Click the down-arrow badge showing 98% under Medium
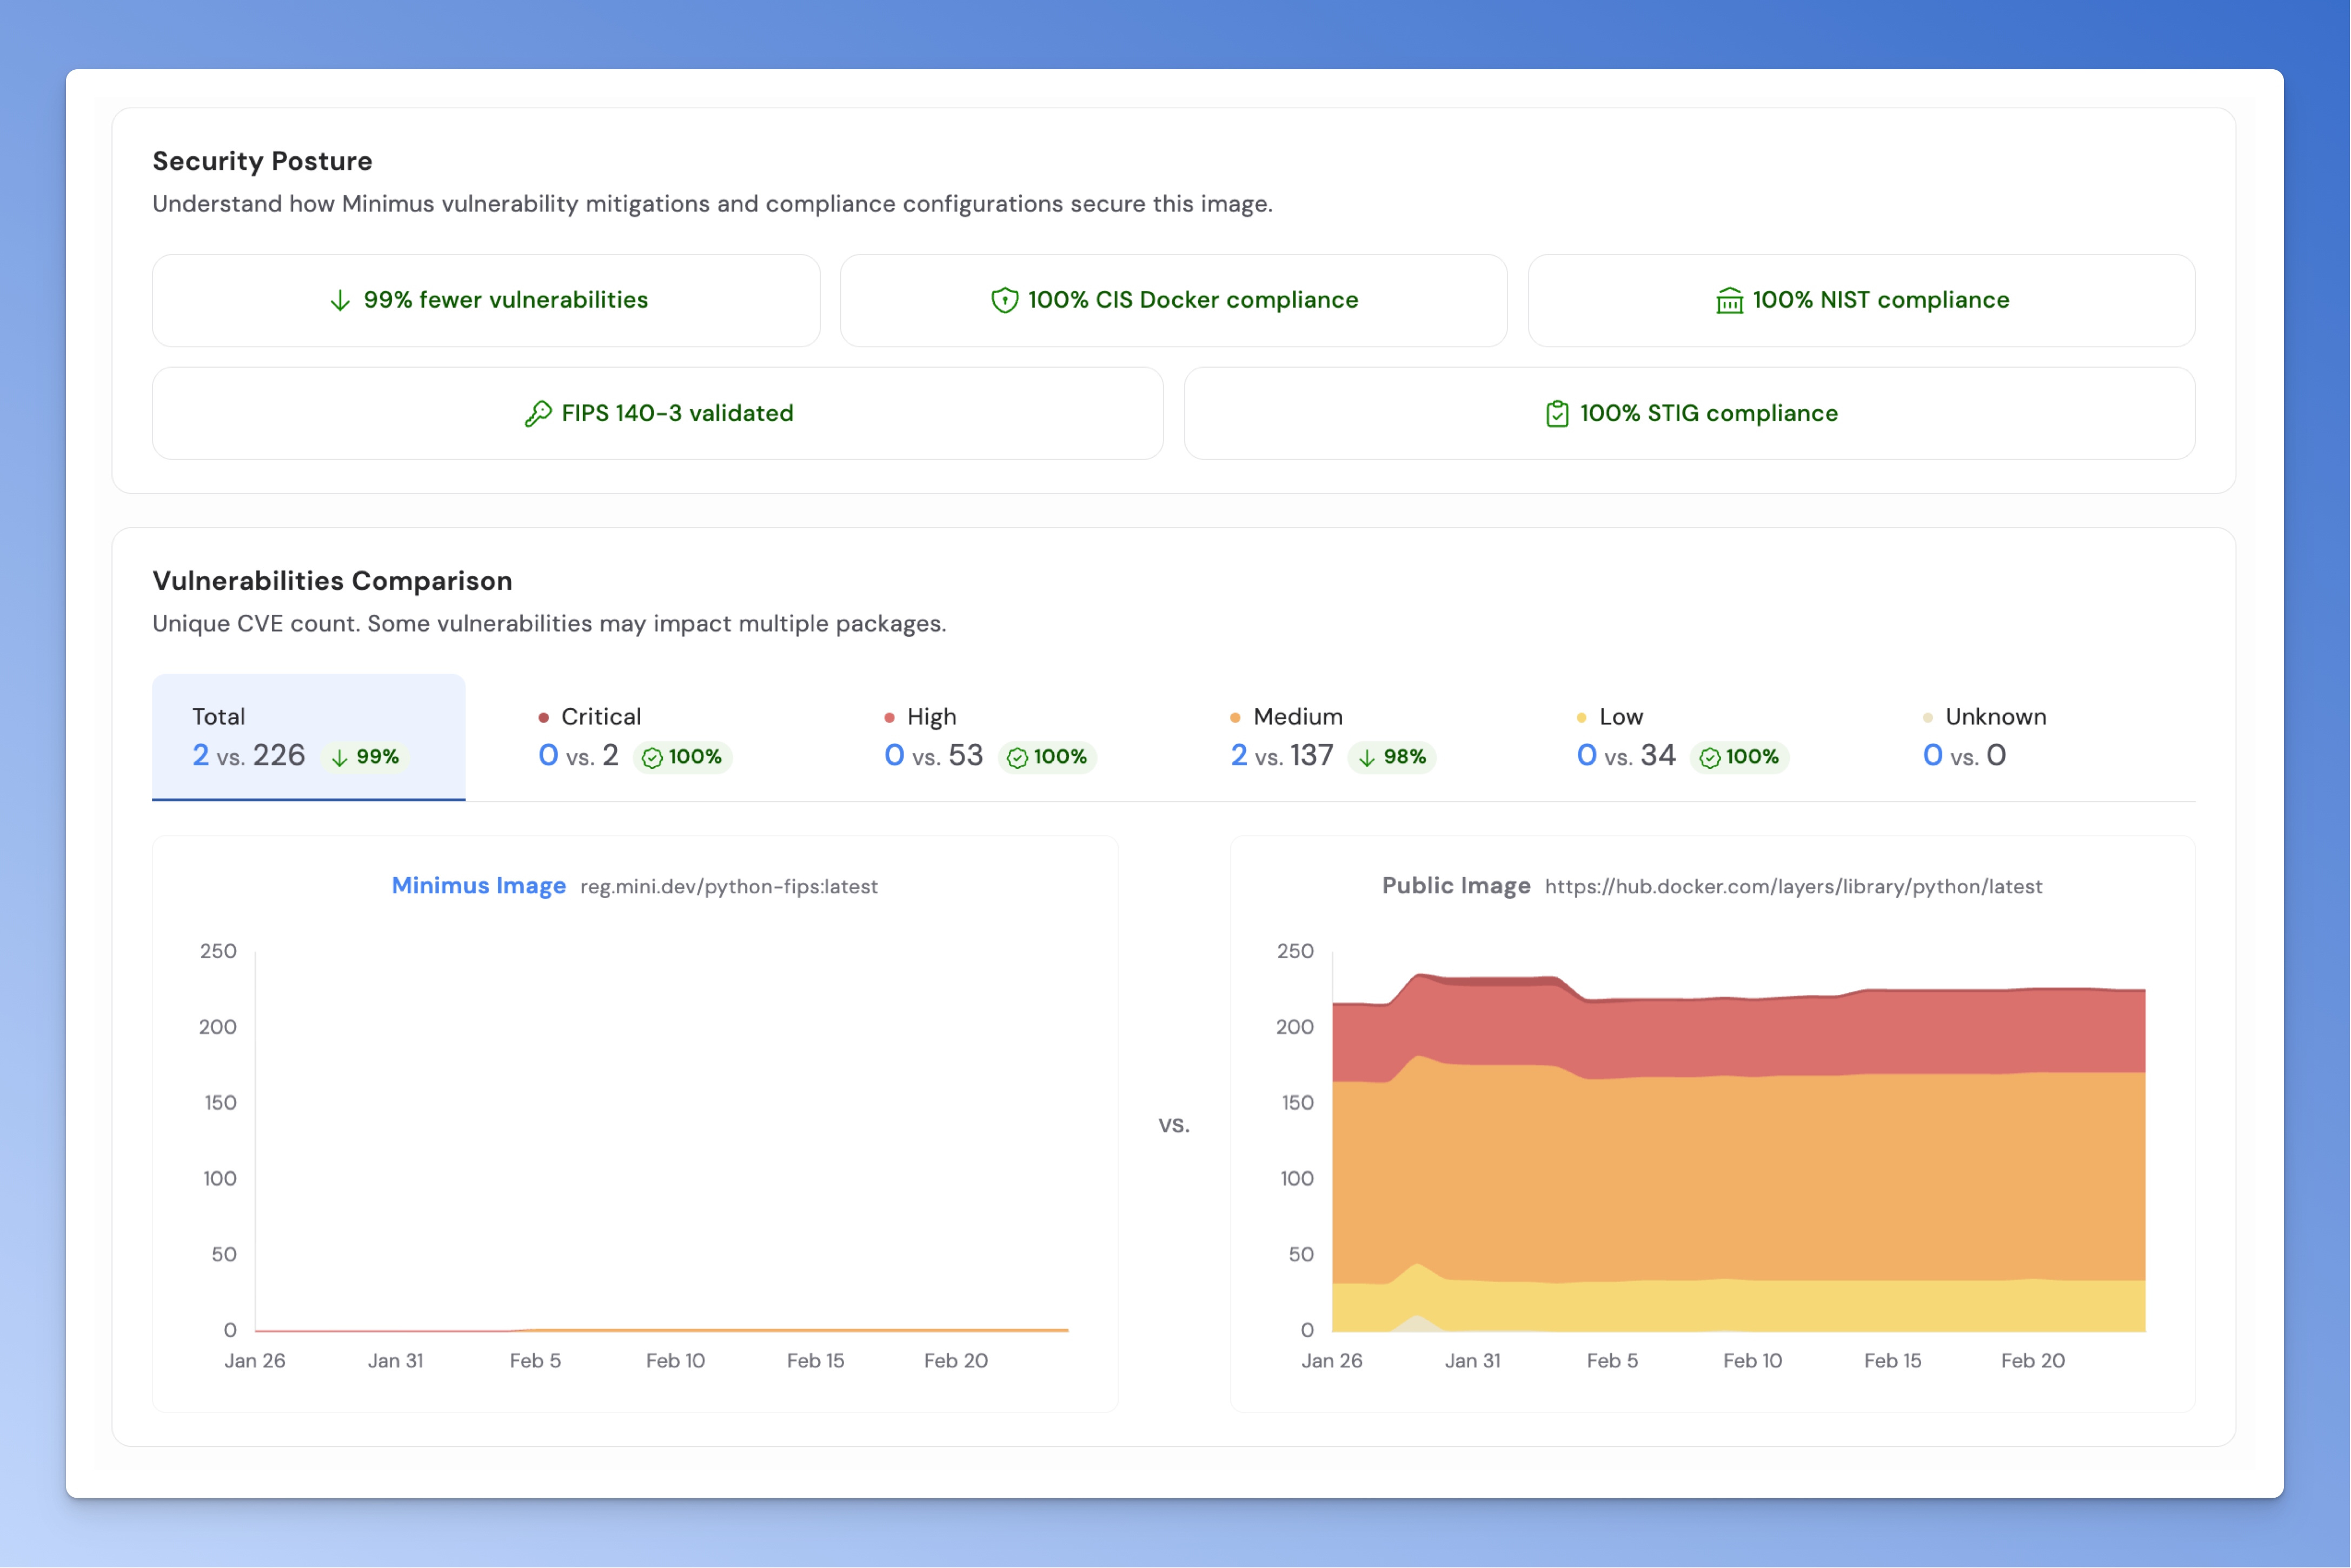 (x=1392, y=757)
